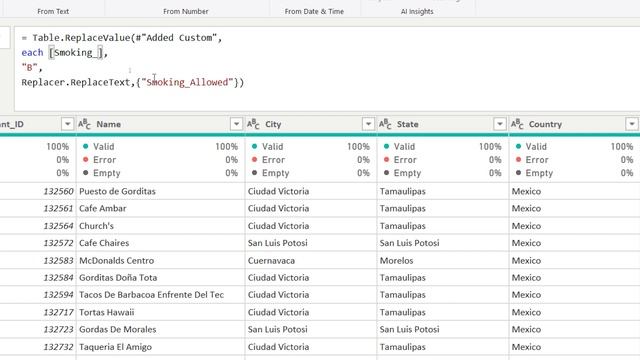This screenshot has height=360, width=640.
Task: Click the Country column data type icon
Action: (517, 124)
